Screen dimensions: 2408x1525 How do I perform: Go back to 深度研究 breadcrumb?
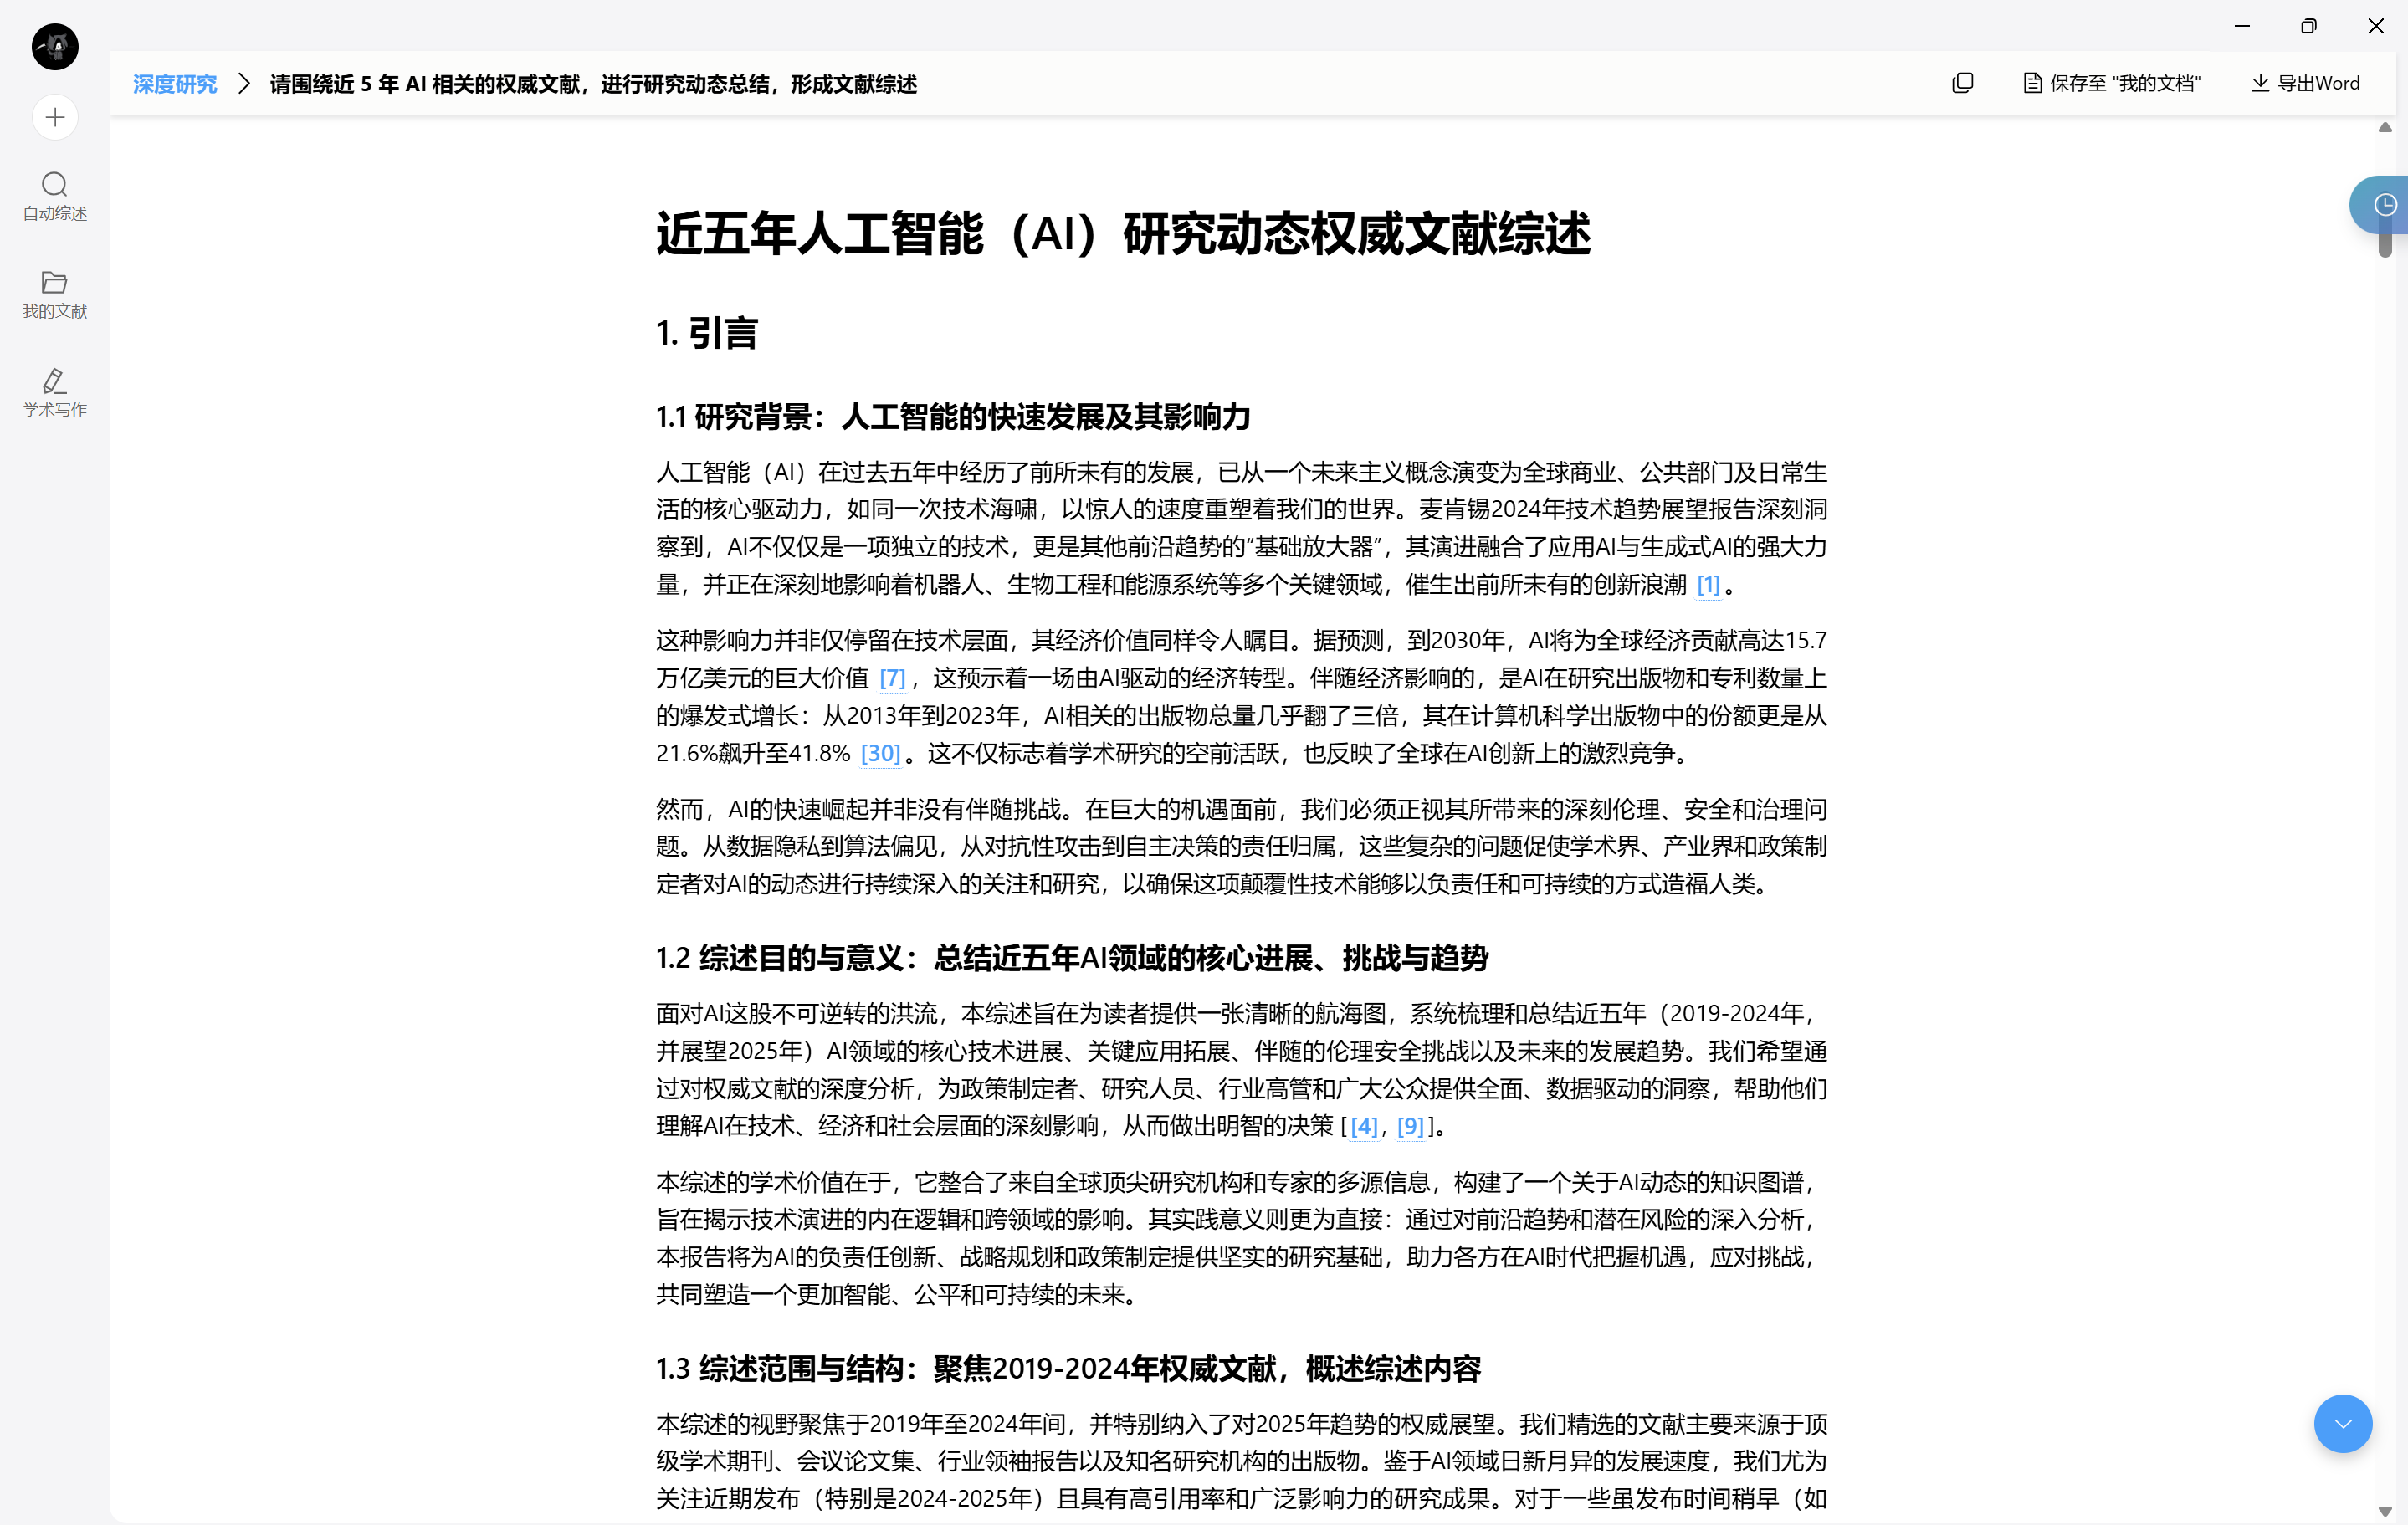175,84
